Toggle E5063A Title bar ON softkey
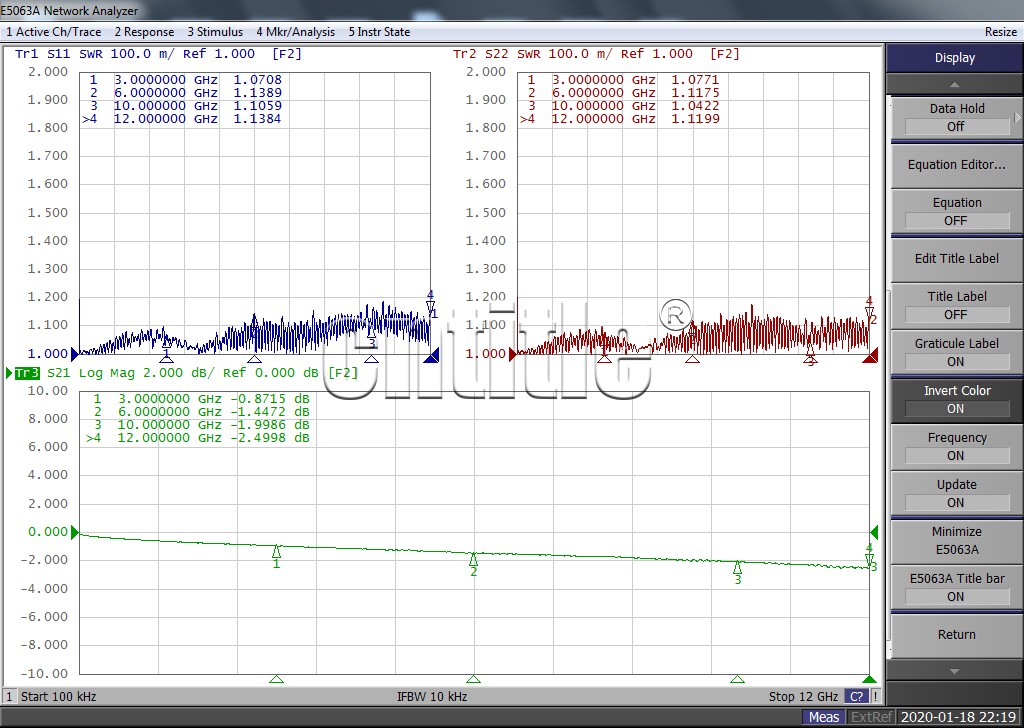 pos(956,588)
